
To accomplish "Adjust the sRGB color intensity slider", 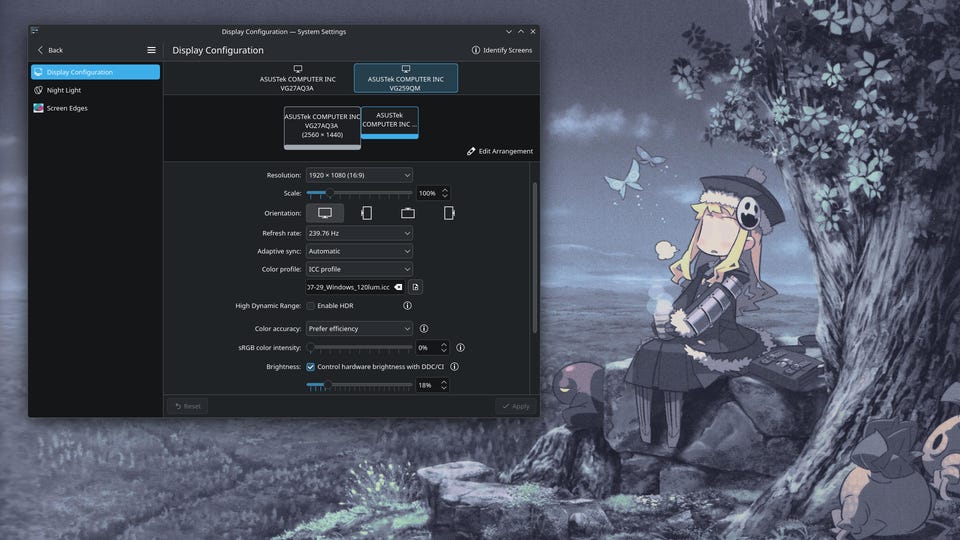I will pos(359,348).
